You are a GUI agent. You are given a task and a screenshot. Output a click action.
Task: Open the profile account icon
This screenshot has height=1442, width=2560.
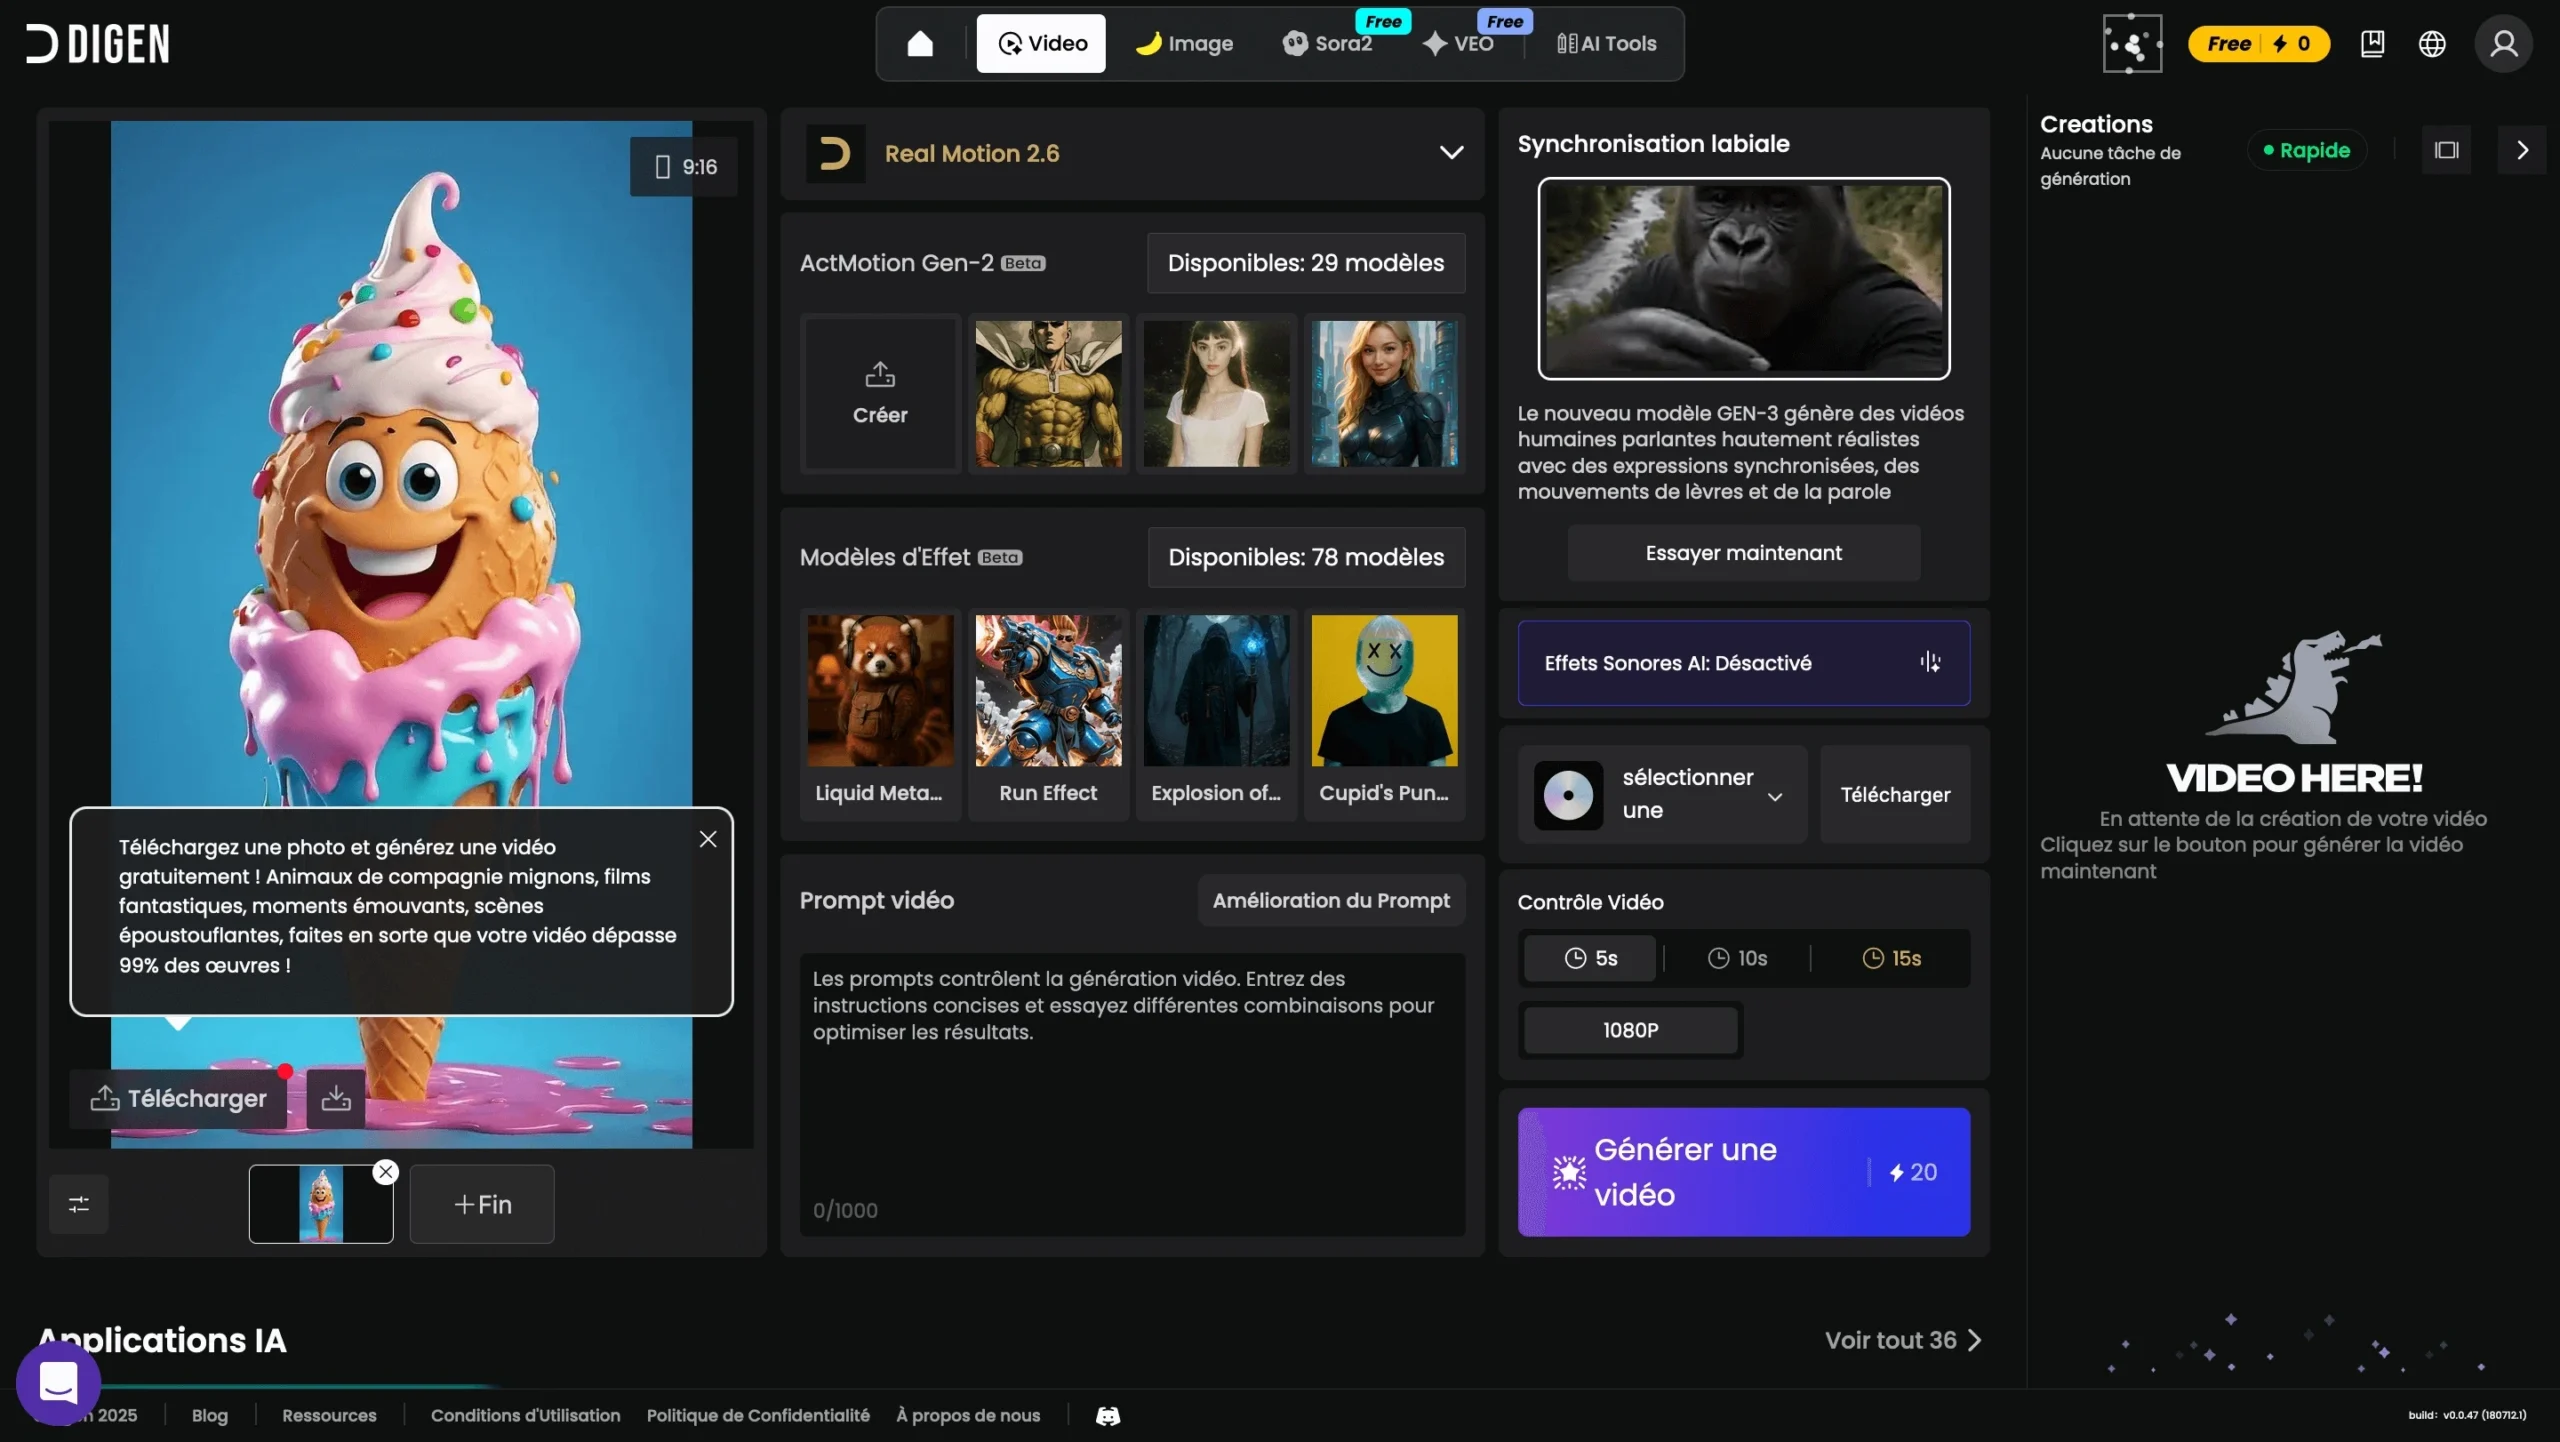click(2504, 43)
